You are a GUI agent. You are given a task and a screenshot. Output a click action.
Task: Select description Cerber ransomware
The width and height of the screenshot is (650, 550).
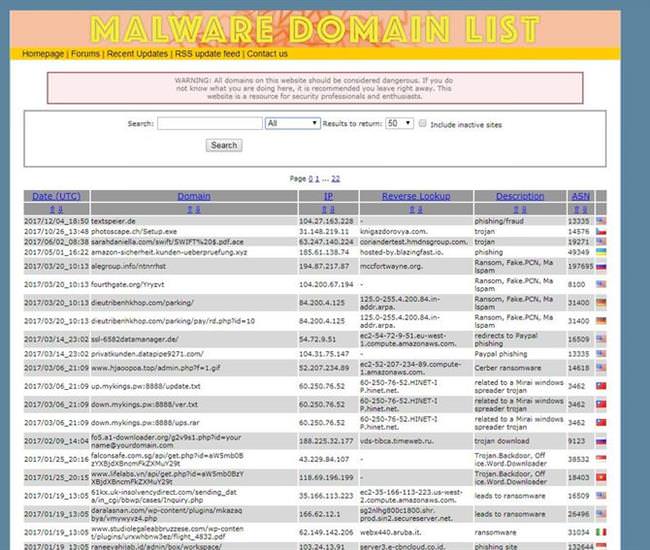click(508, 368)
